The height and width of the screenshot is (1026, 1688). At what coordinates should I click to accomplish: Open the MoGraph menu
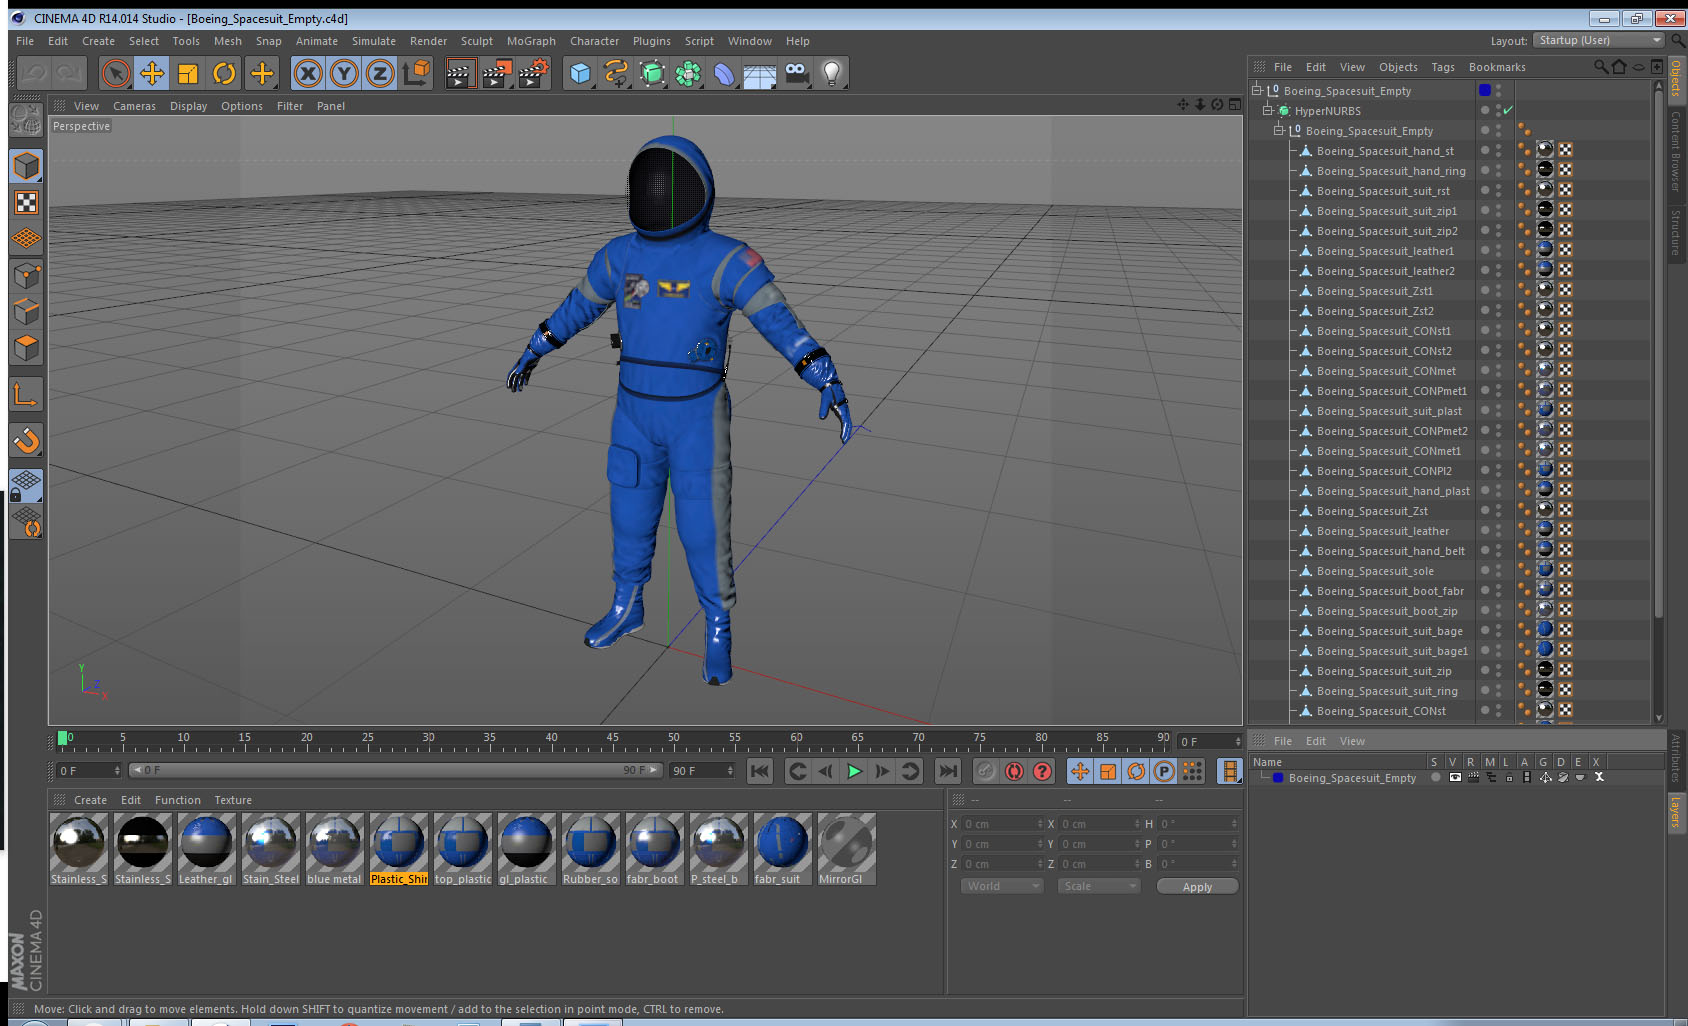tap(531, 41)
